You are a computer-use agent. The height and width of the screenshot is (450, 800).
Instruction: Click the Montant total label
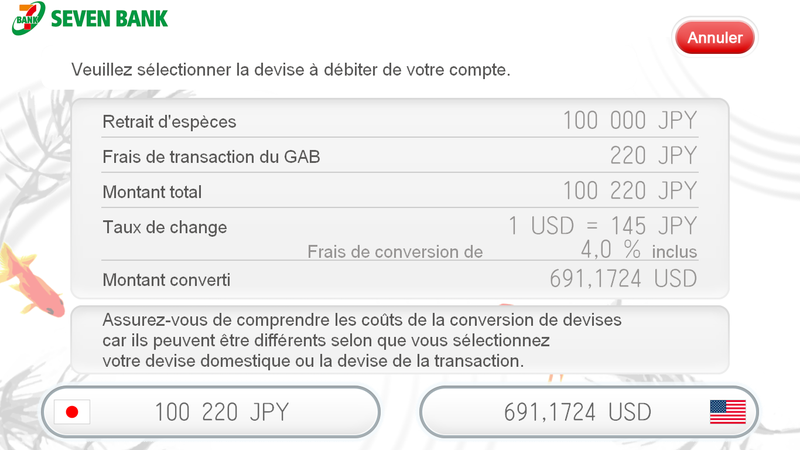[152, 192]
